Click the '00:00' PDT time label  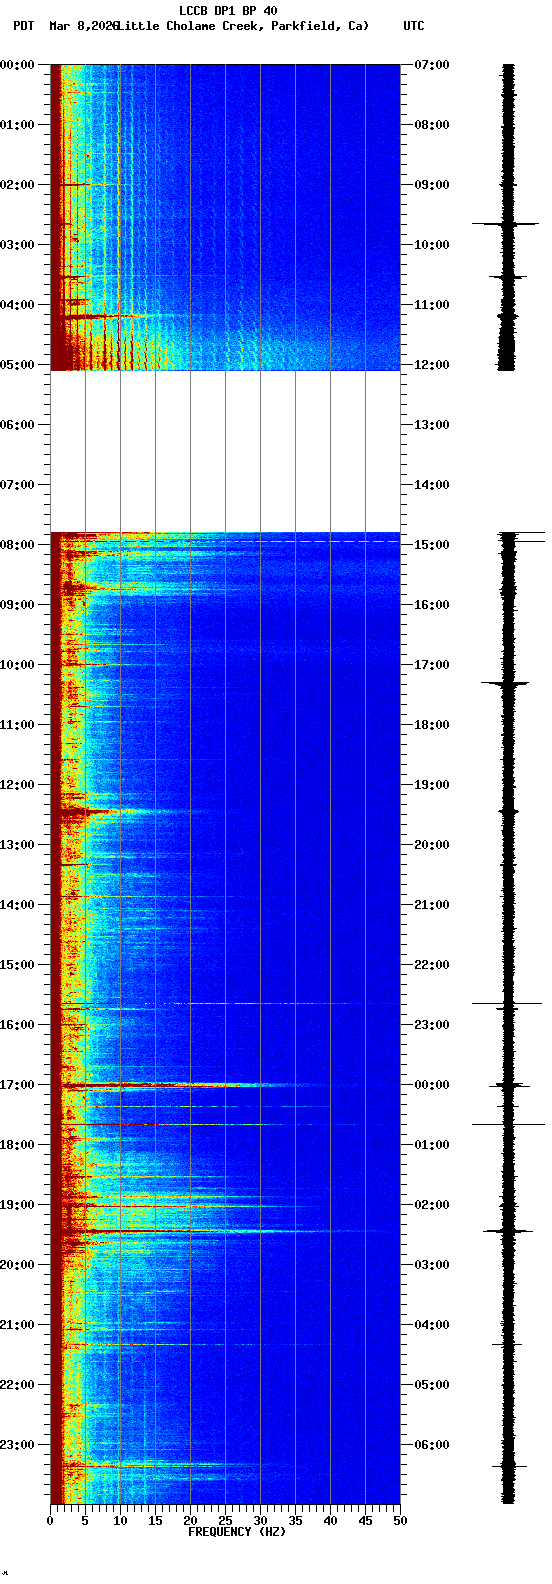click(x=17, y=64)
